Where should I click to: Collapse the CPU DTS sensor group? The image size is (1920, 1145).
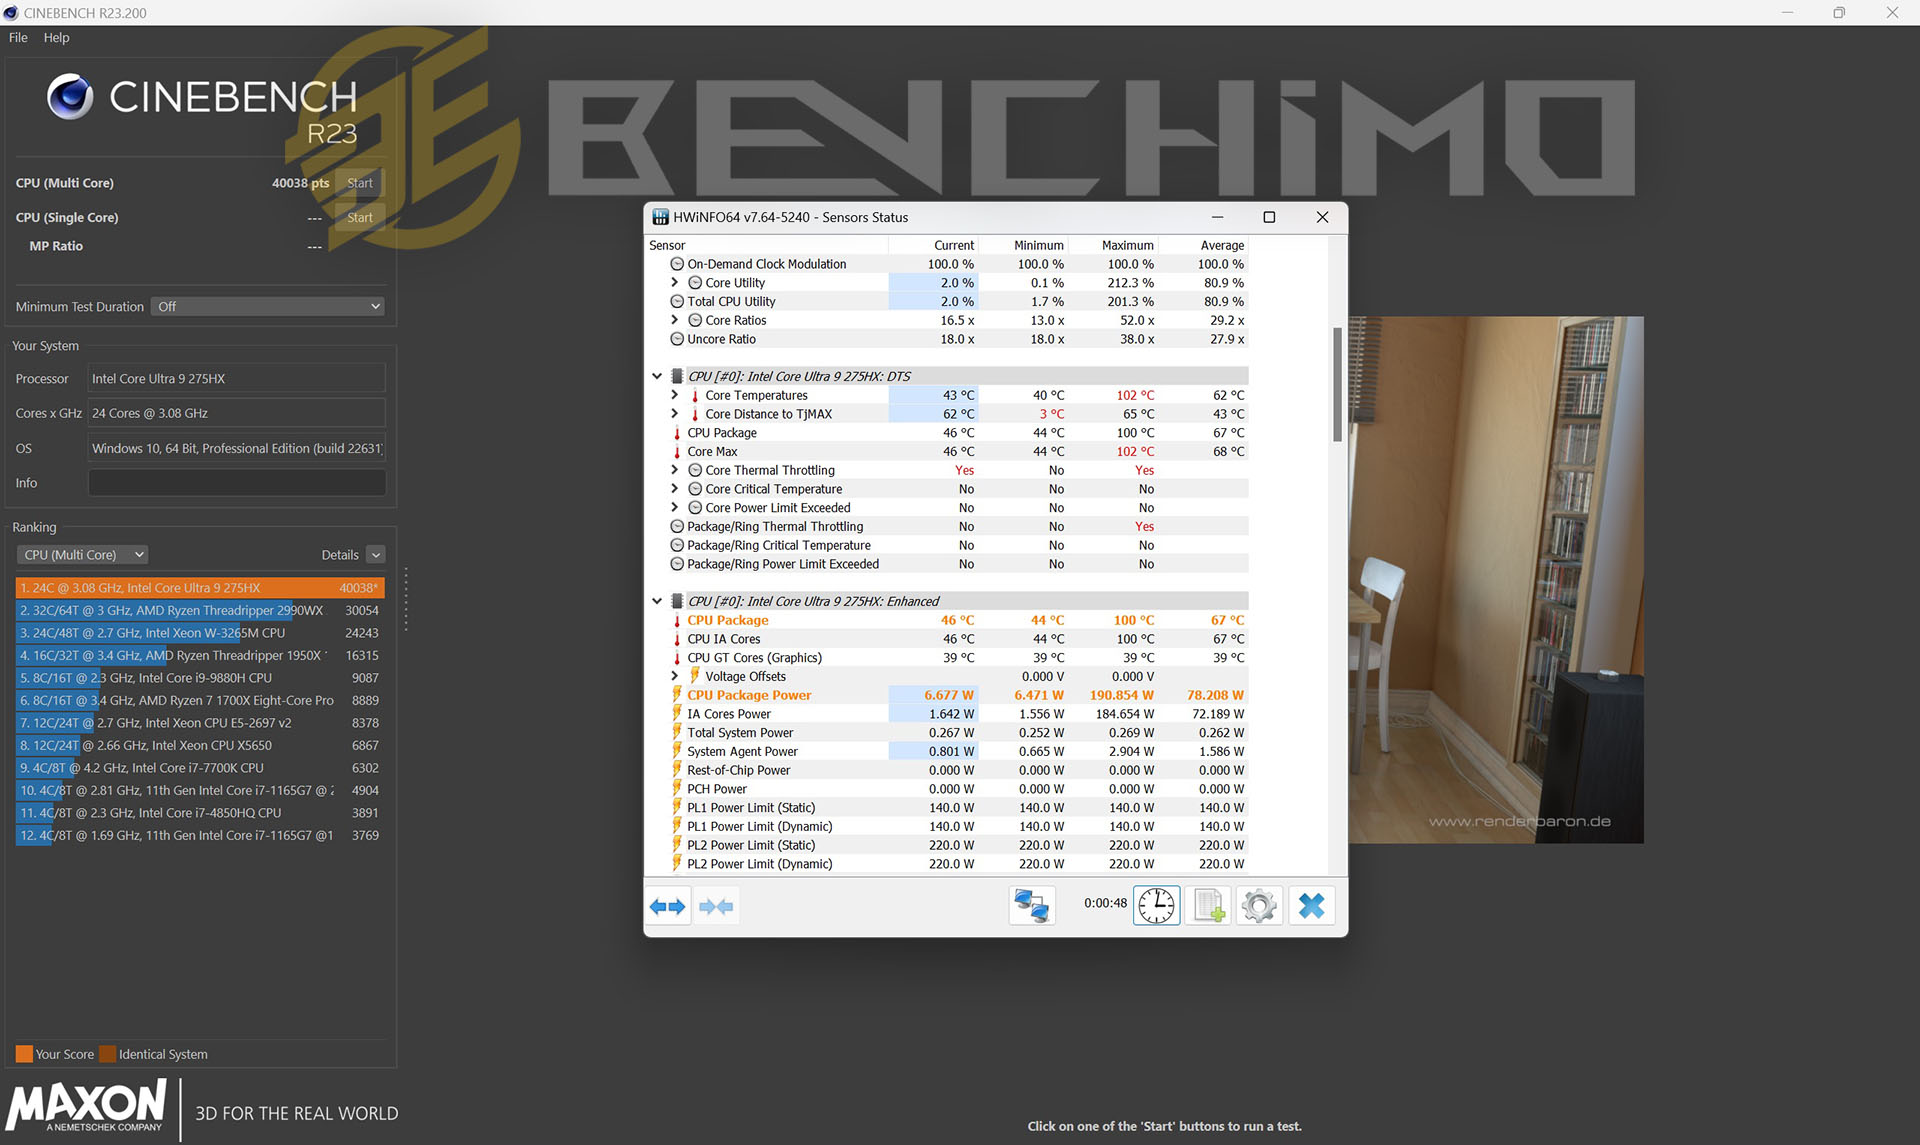click(x=657, y=377)
